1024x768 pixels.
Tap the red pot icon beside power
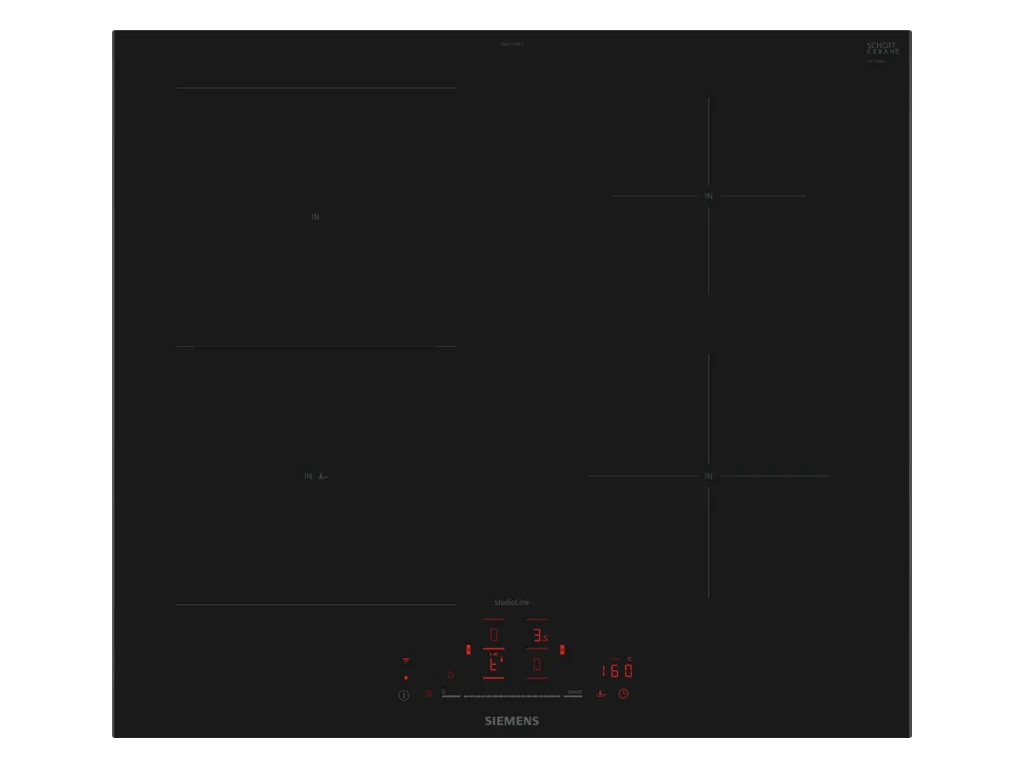pos(428,694)
